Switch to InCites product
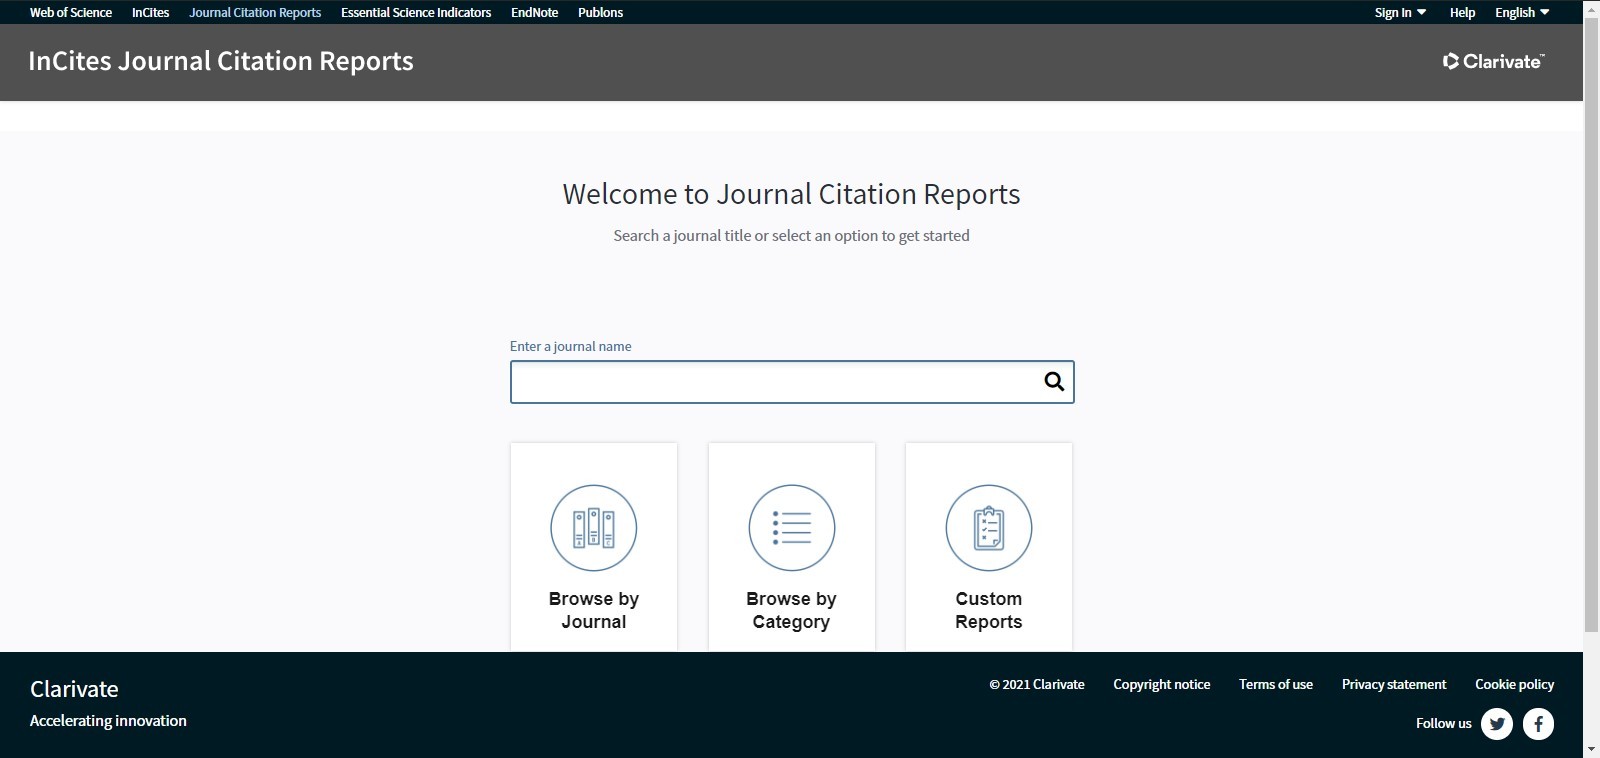This screenshot has height=758, width=1600. 151,12
